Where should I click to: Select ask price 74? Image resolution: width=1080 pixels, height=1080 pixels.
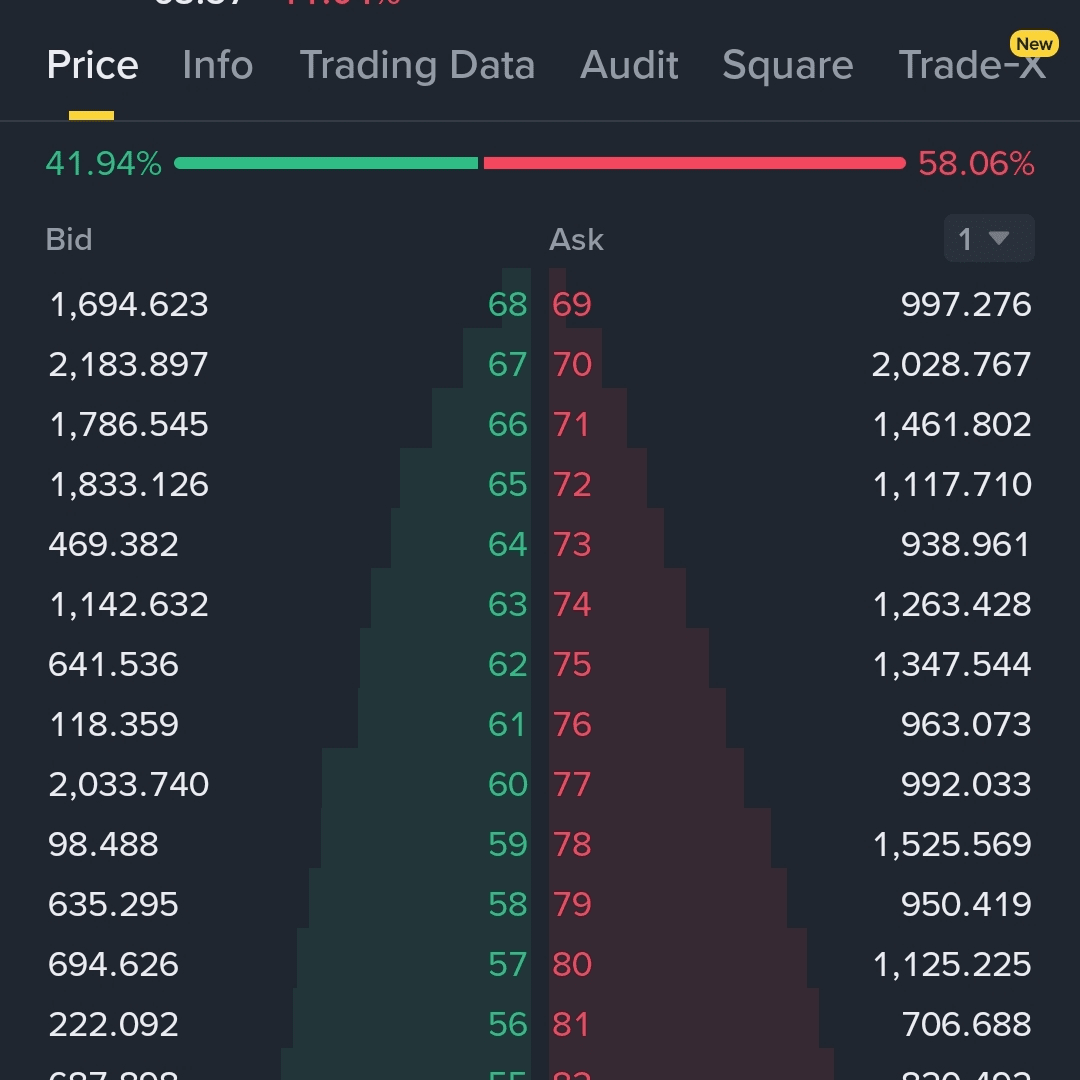coord(572,604)
